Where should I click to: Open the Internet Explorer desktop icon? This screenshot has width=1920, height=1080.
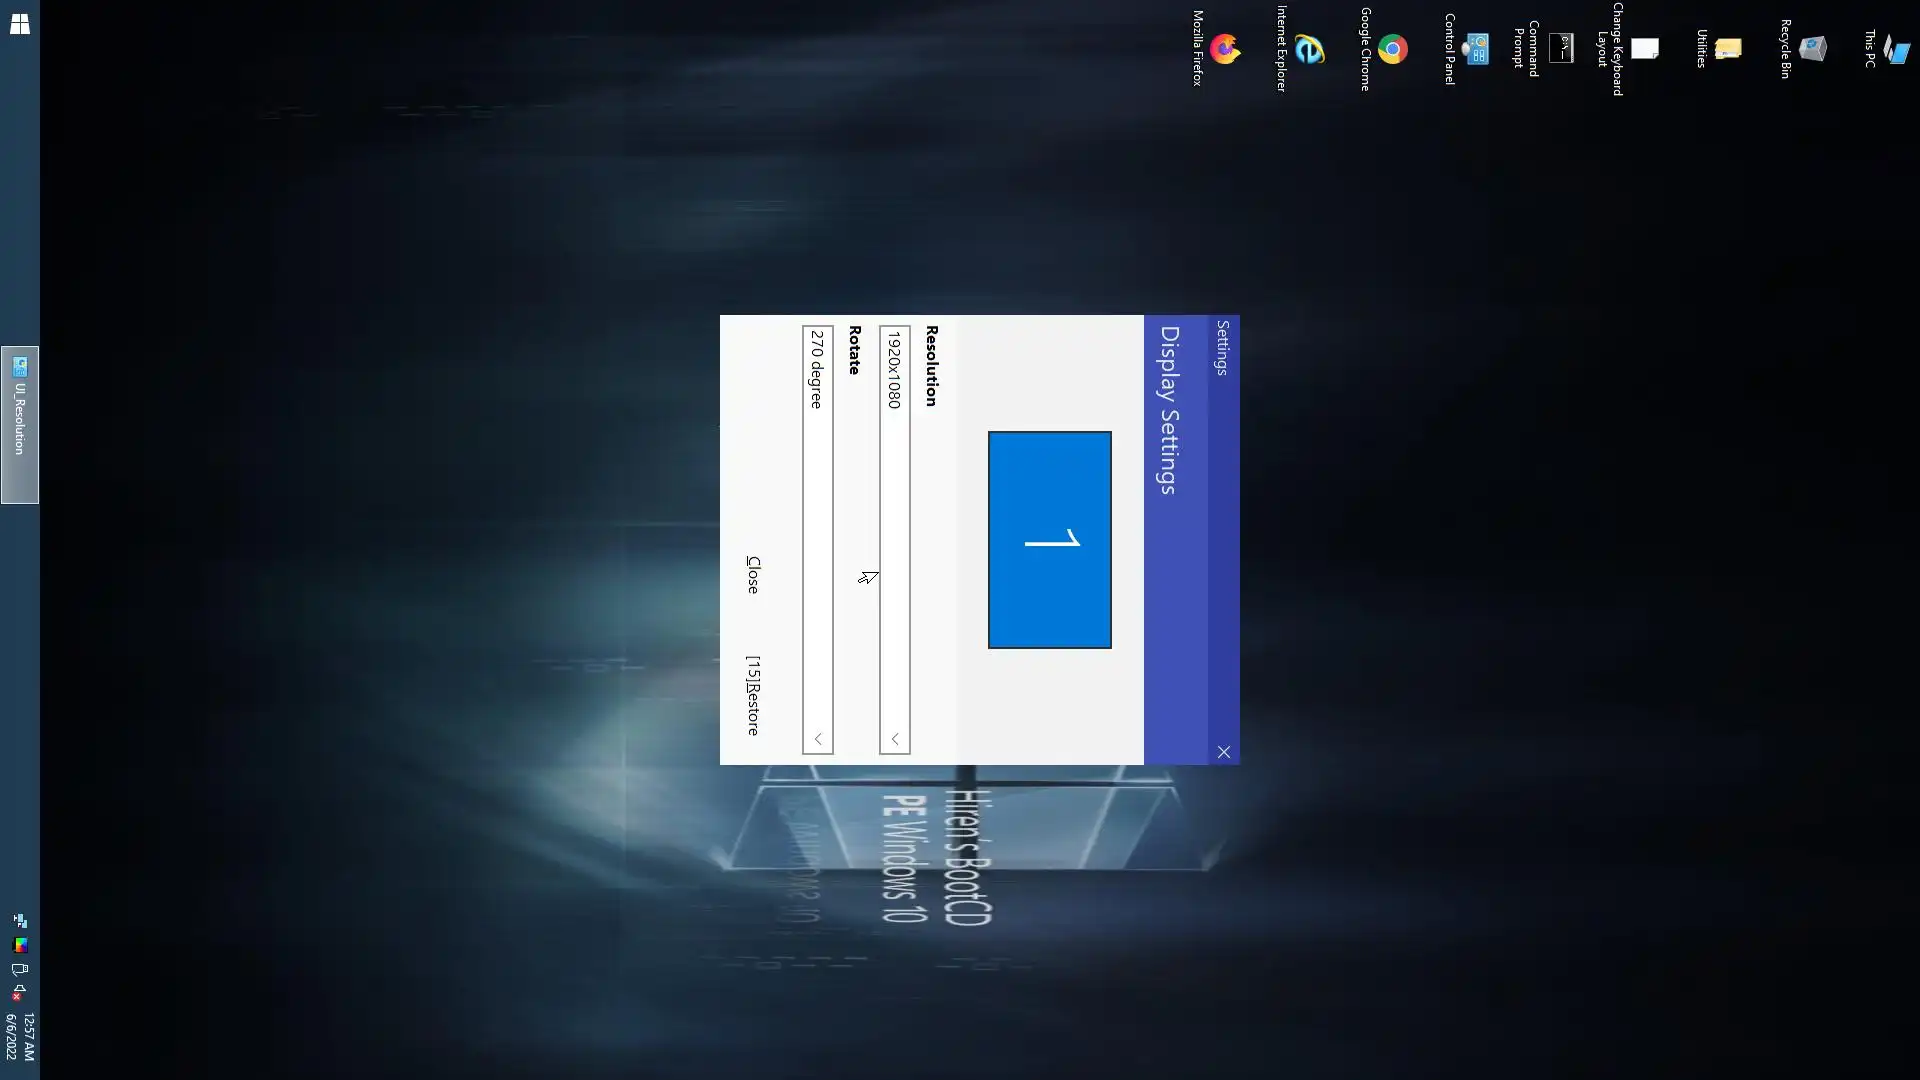[x=1308, y=48]
